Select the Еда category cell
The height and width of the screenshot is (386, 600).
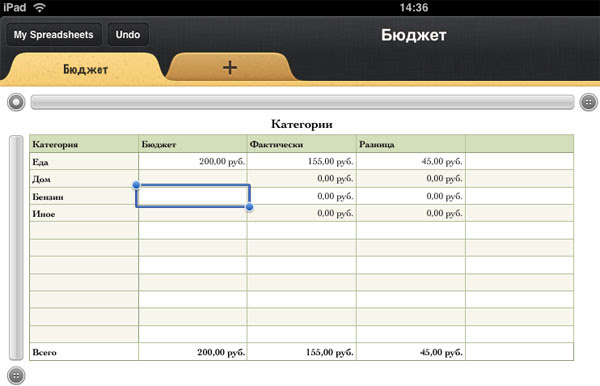coord(84,161)
